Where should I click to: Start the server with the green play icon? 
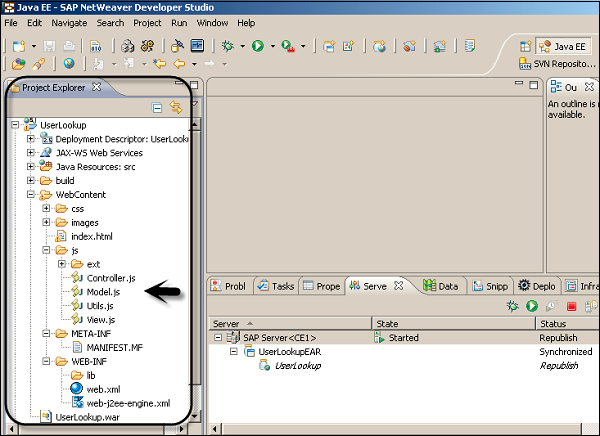(x=532, y=305)
